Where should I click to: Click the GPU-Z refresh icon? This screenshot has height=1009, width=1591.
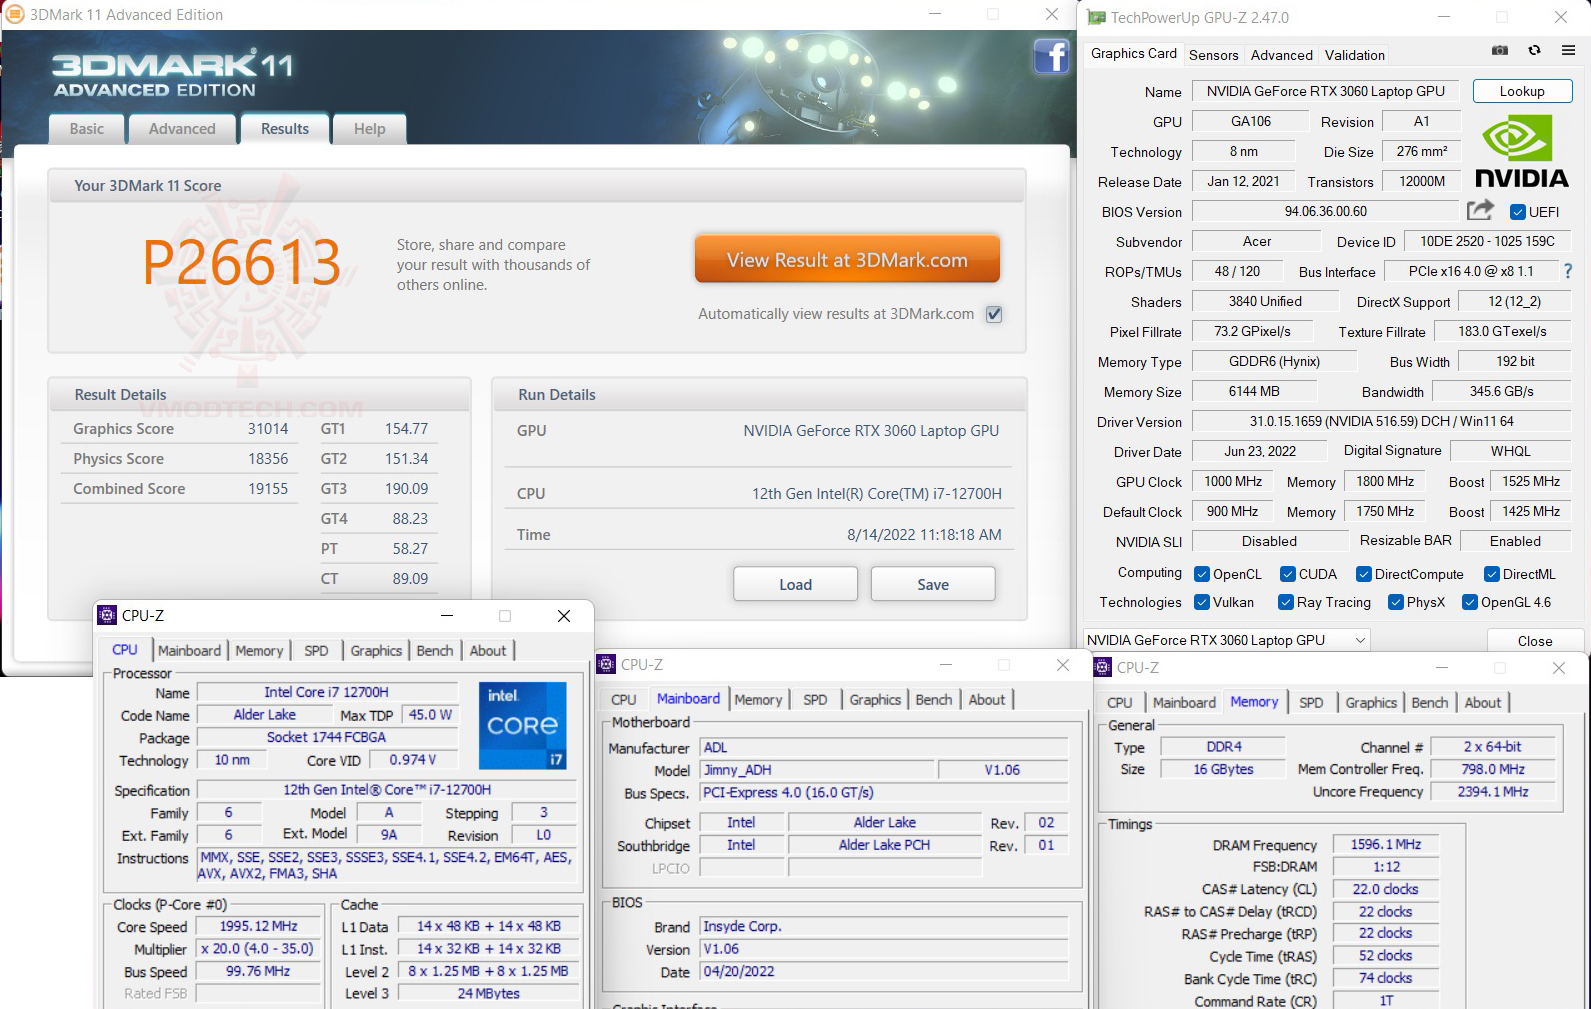(x=1534, y=50)
